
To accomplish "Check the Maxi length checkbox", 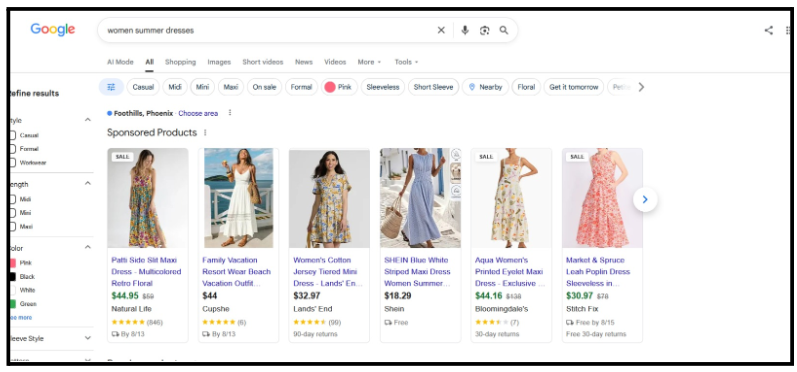I will tap(12, 227).
